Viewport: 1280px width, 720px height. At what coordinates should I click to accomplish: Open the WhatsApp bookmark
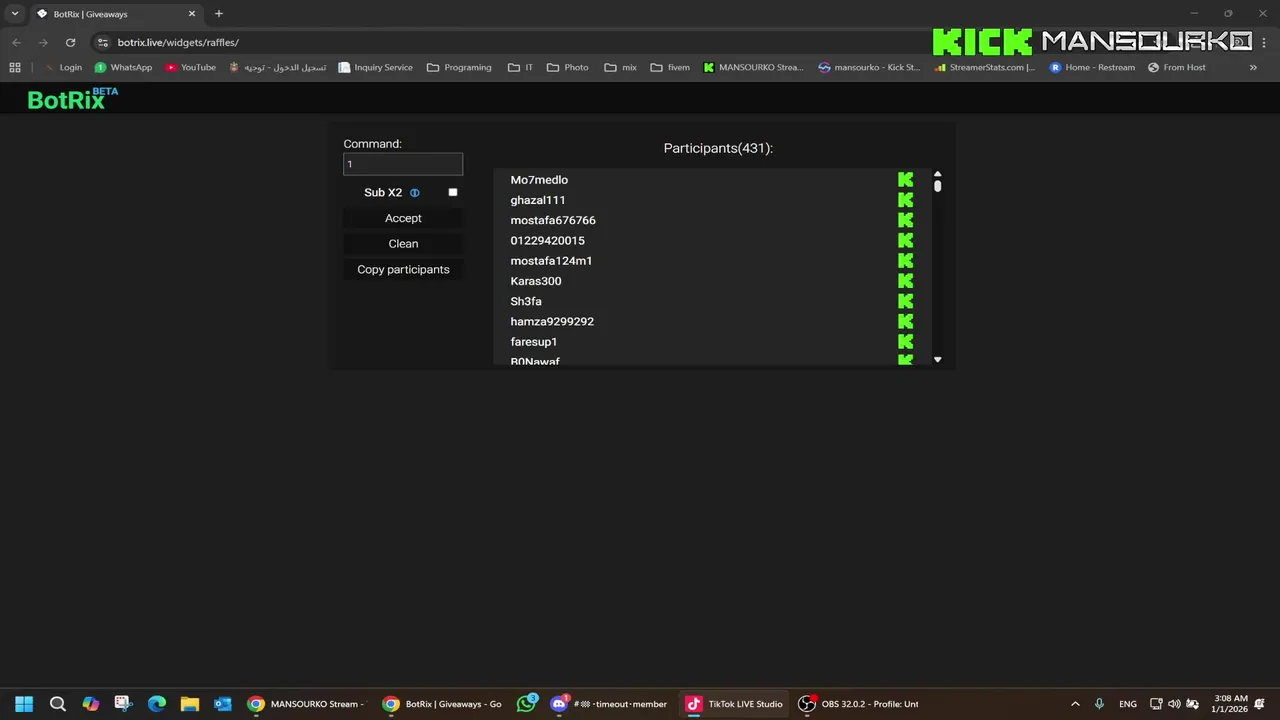(x=123, y=67)
